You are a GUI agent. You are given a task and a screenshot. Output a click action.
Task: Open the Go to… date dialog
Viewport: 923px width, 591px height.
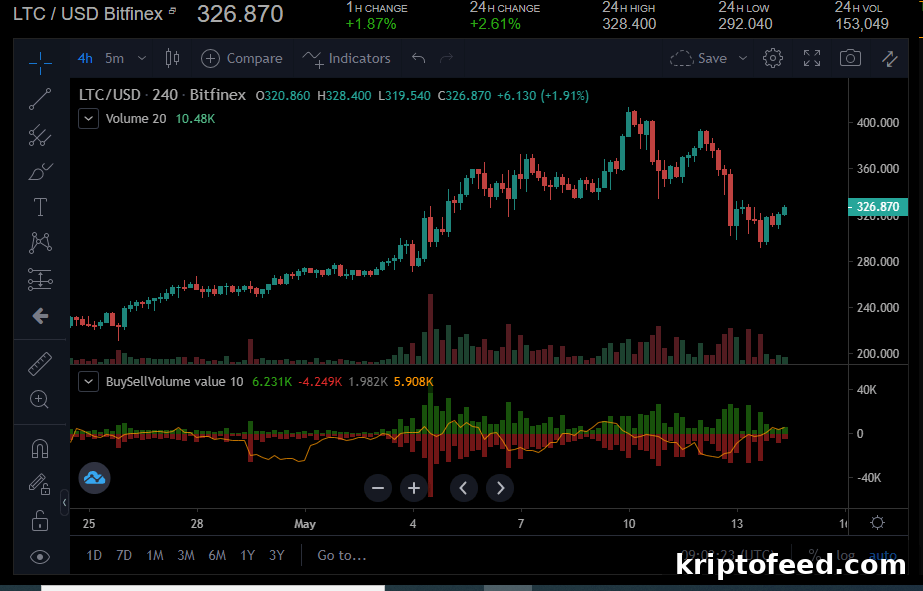(x=342, y=555)
